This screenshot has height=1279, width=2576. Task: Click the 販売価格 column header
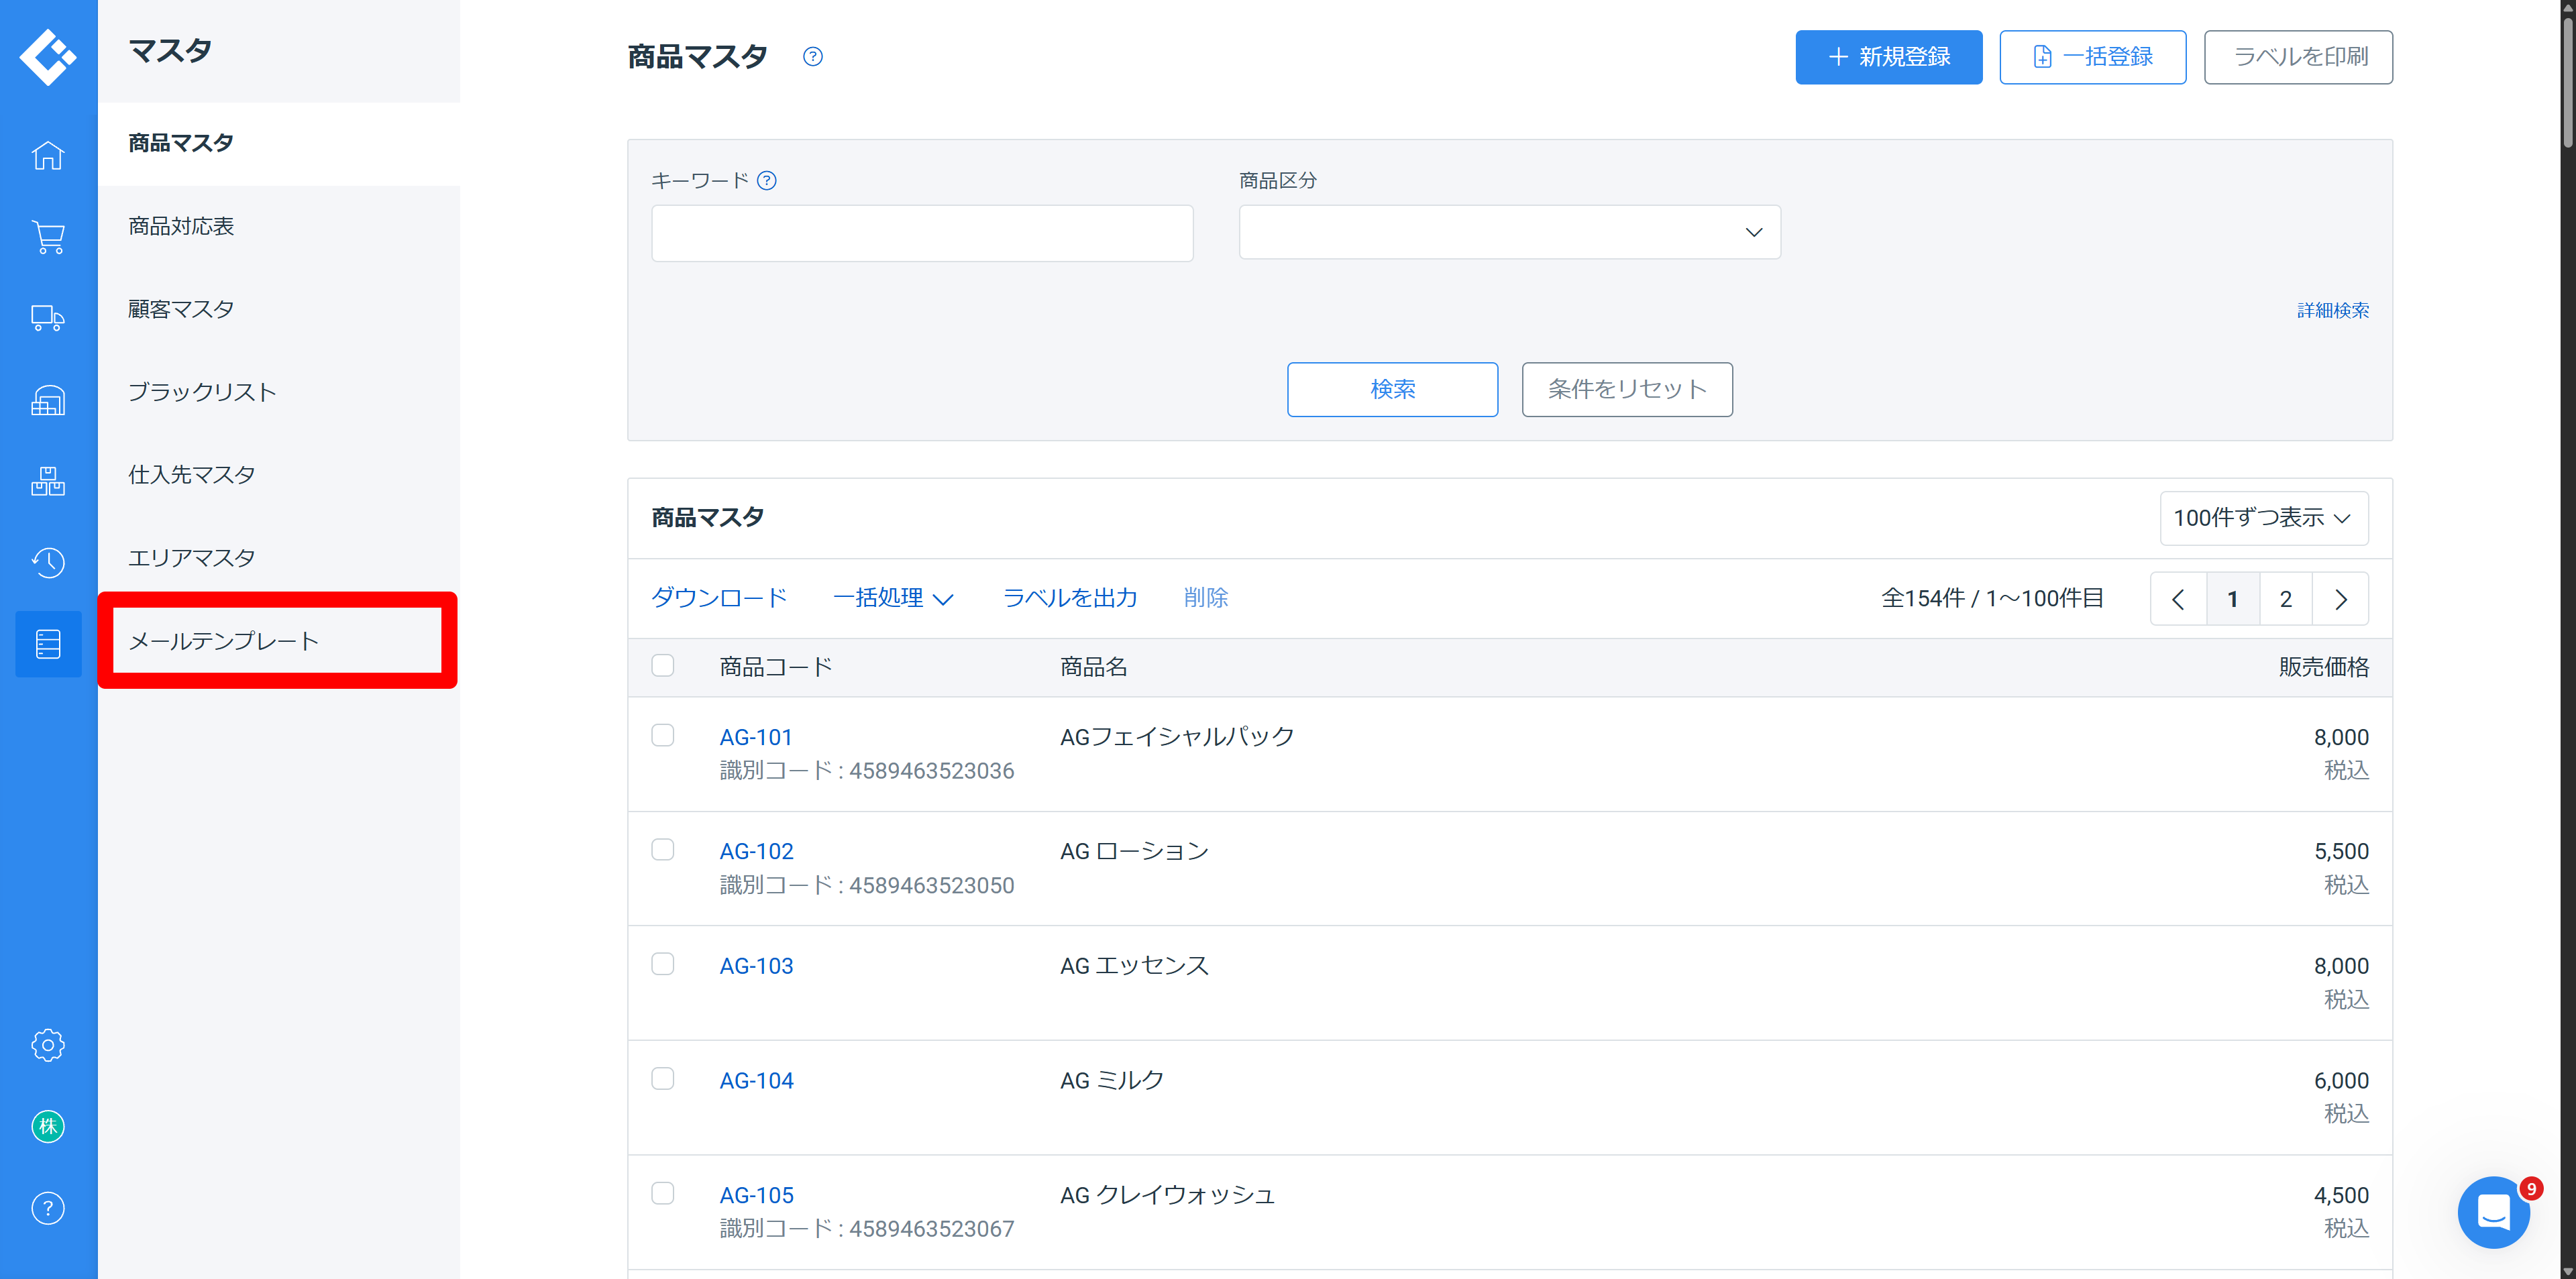[x=2323, y=667]
